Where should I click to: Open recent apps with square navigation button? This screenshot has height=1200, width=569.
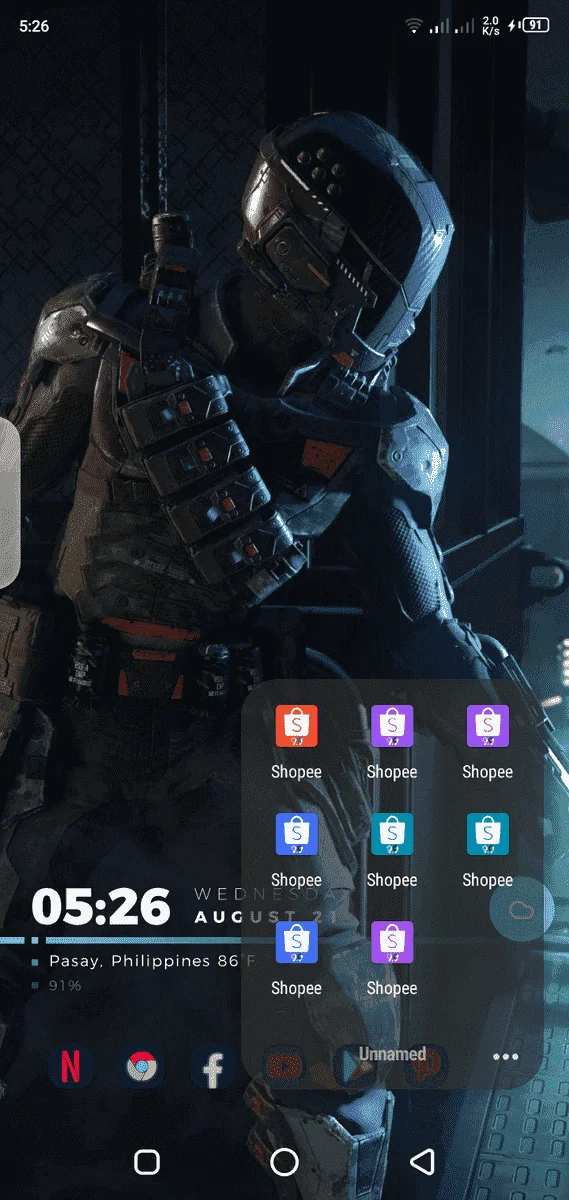coord(147,1161)
